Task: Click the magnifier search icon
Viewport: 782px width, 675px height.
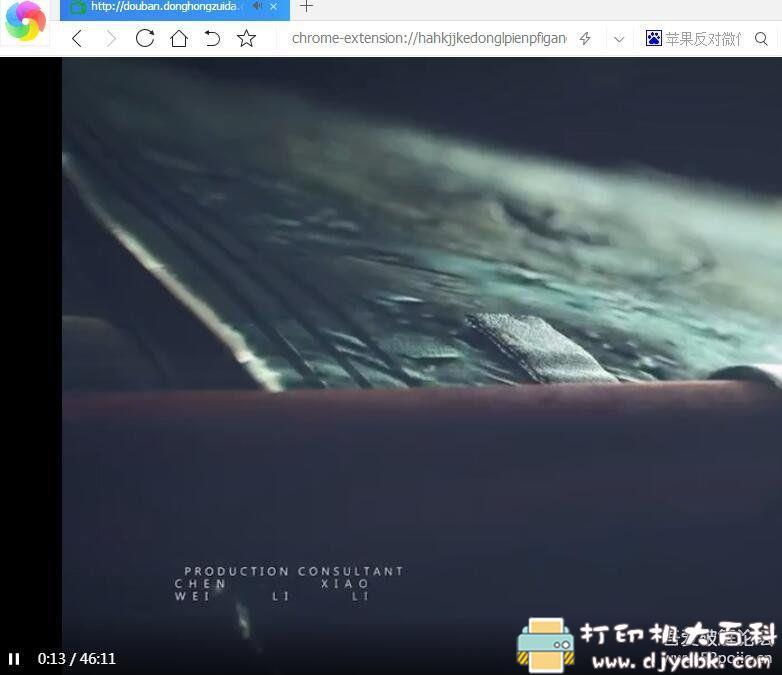Action: (761, 38)
